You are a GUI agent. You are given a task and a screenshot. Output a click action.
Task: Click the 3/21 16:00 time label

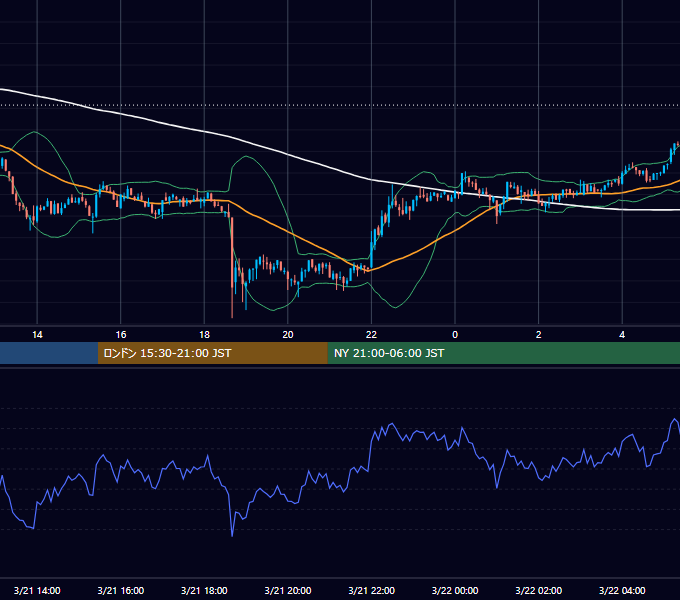[x=121, y=590]
